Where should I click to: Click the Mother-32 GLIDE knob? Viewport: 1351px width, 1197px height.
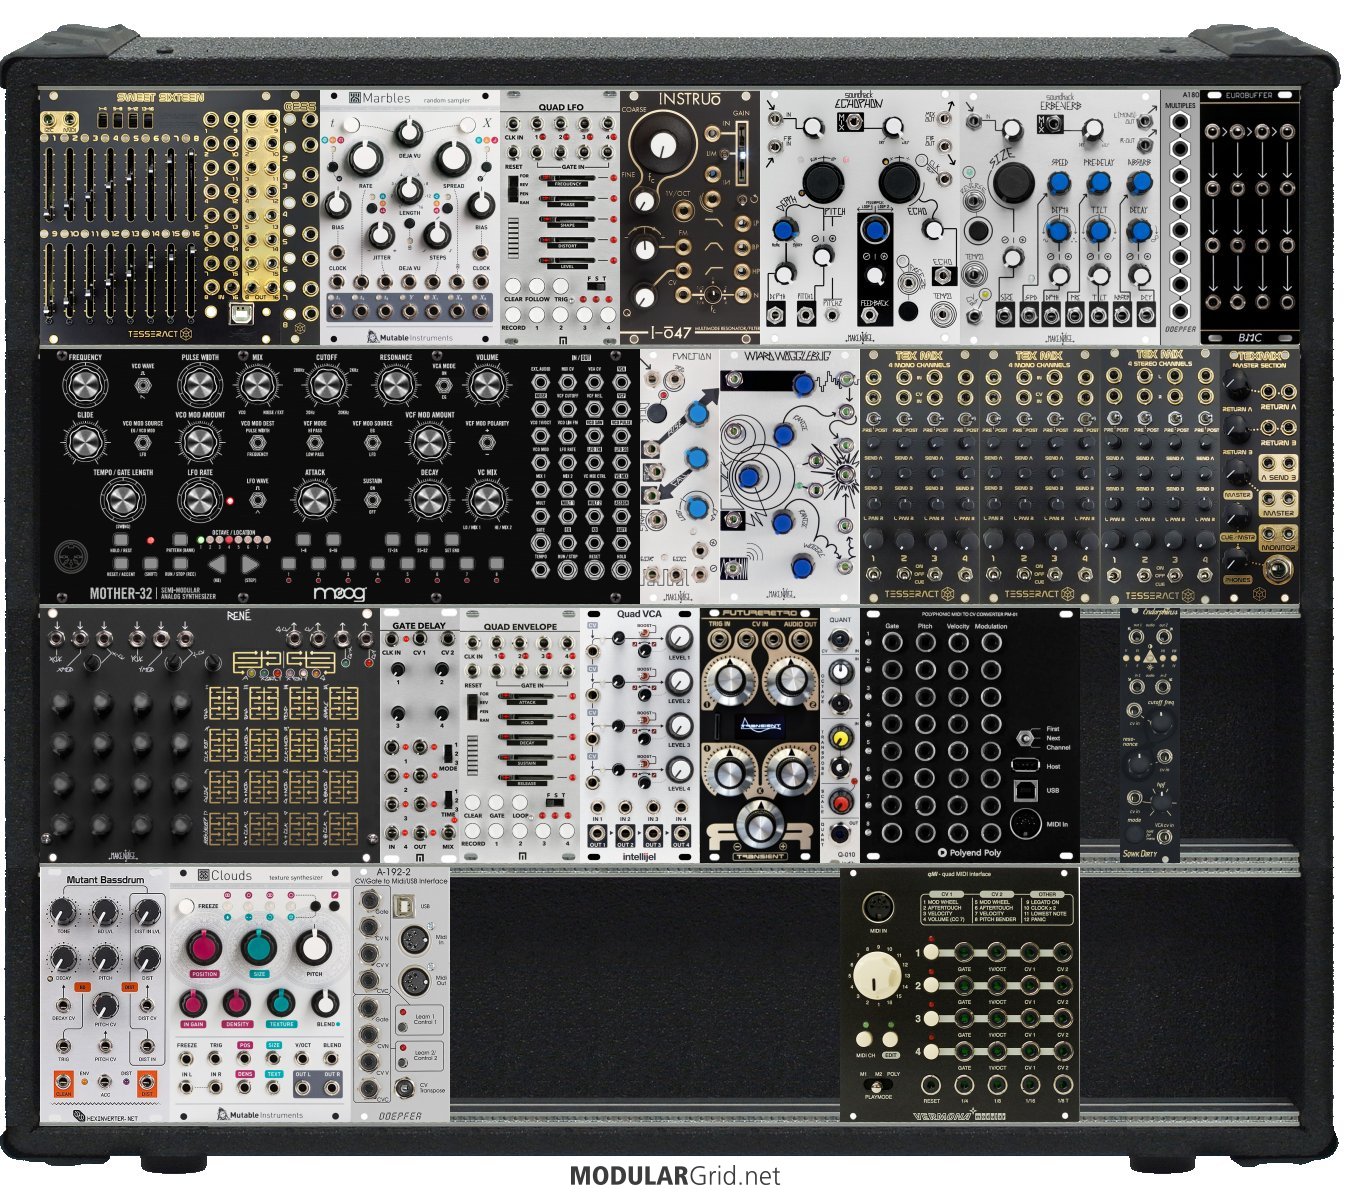(x=85, y=441)
